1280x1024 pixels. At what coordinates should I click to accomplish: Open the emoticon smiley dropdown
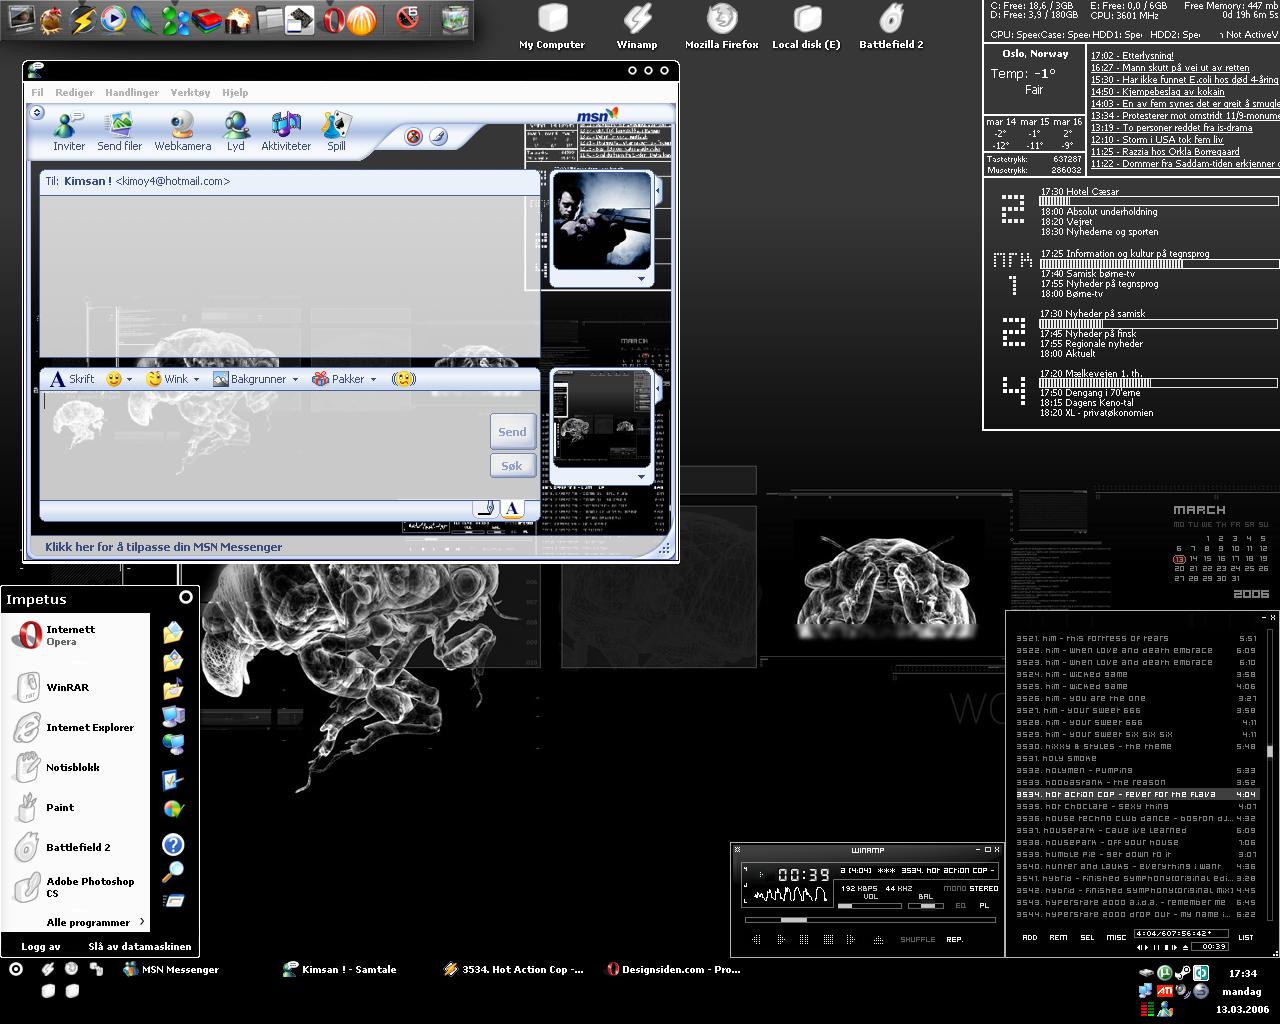[119, 379]
